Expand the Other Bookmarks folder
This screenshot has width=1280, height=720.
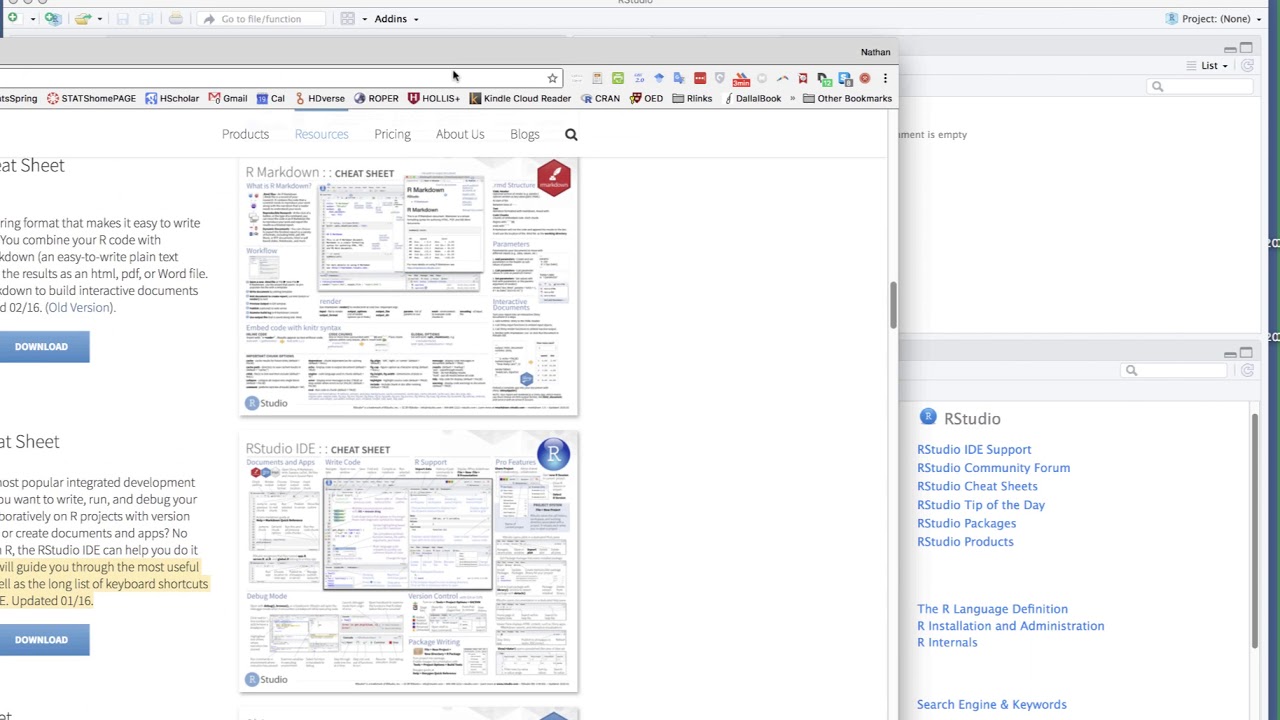pos(847,98)
